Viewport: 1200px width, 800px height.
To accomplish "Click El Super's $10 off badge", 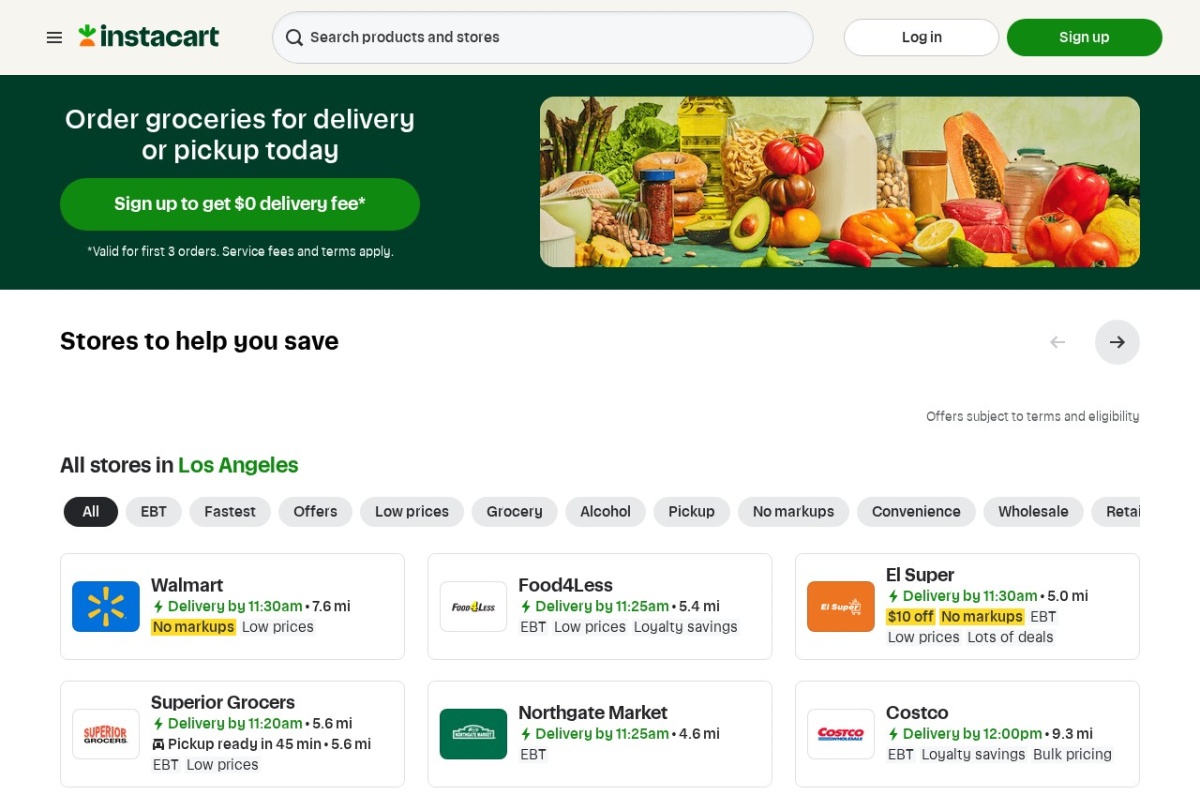I will point(910,617).
